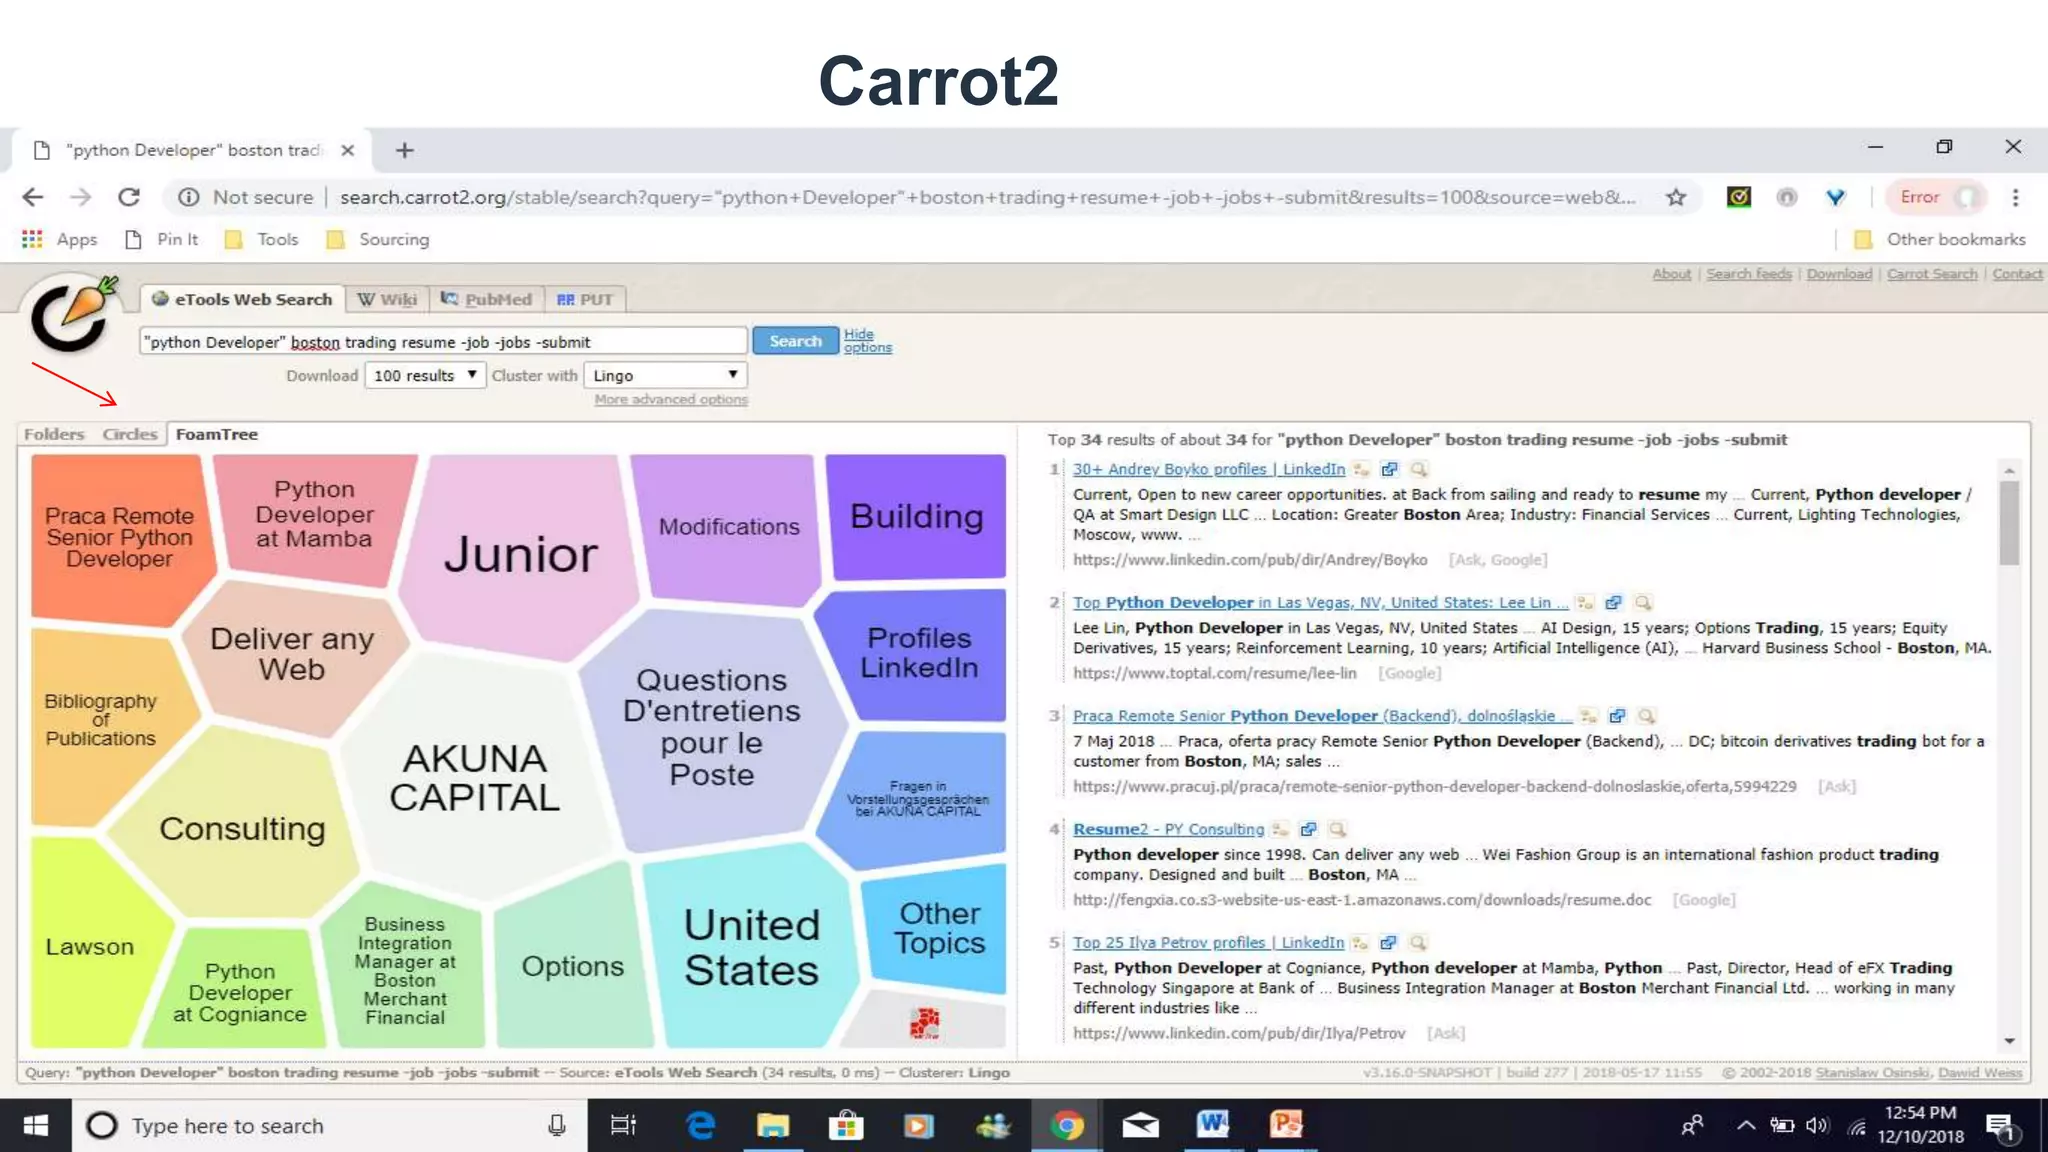Open Lee Lin result in new window icon
2048x1152 pixels.
tap(1613, 602)
